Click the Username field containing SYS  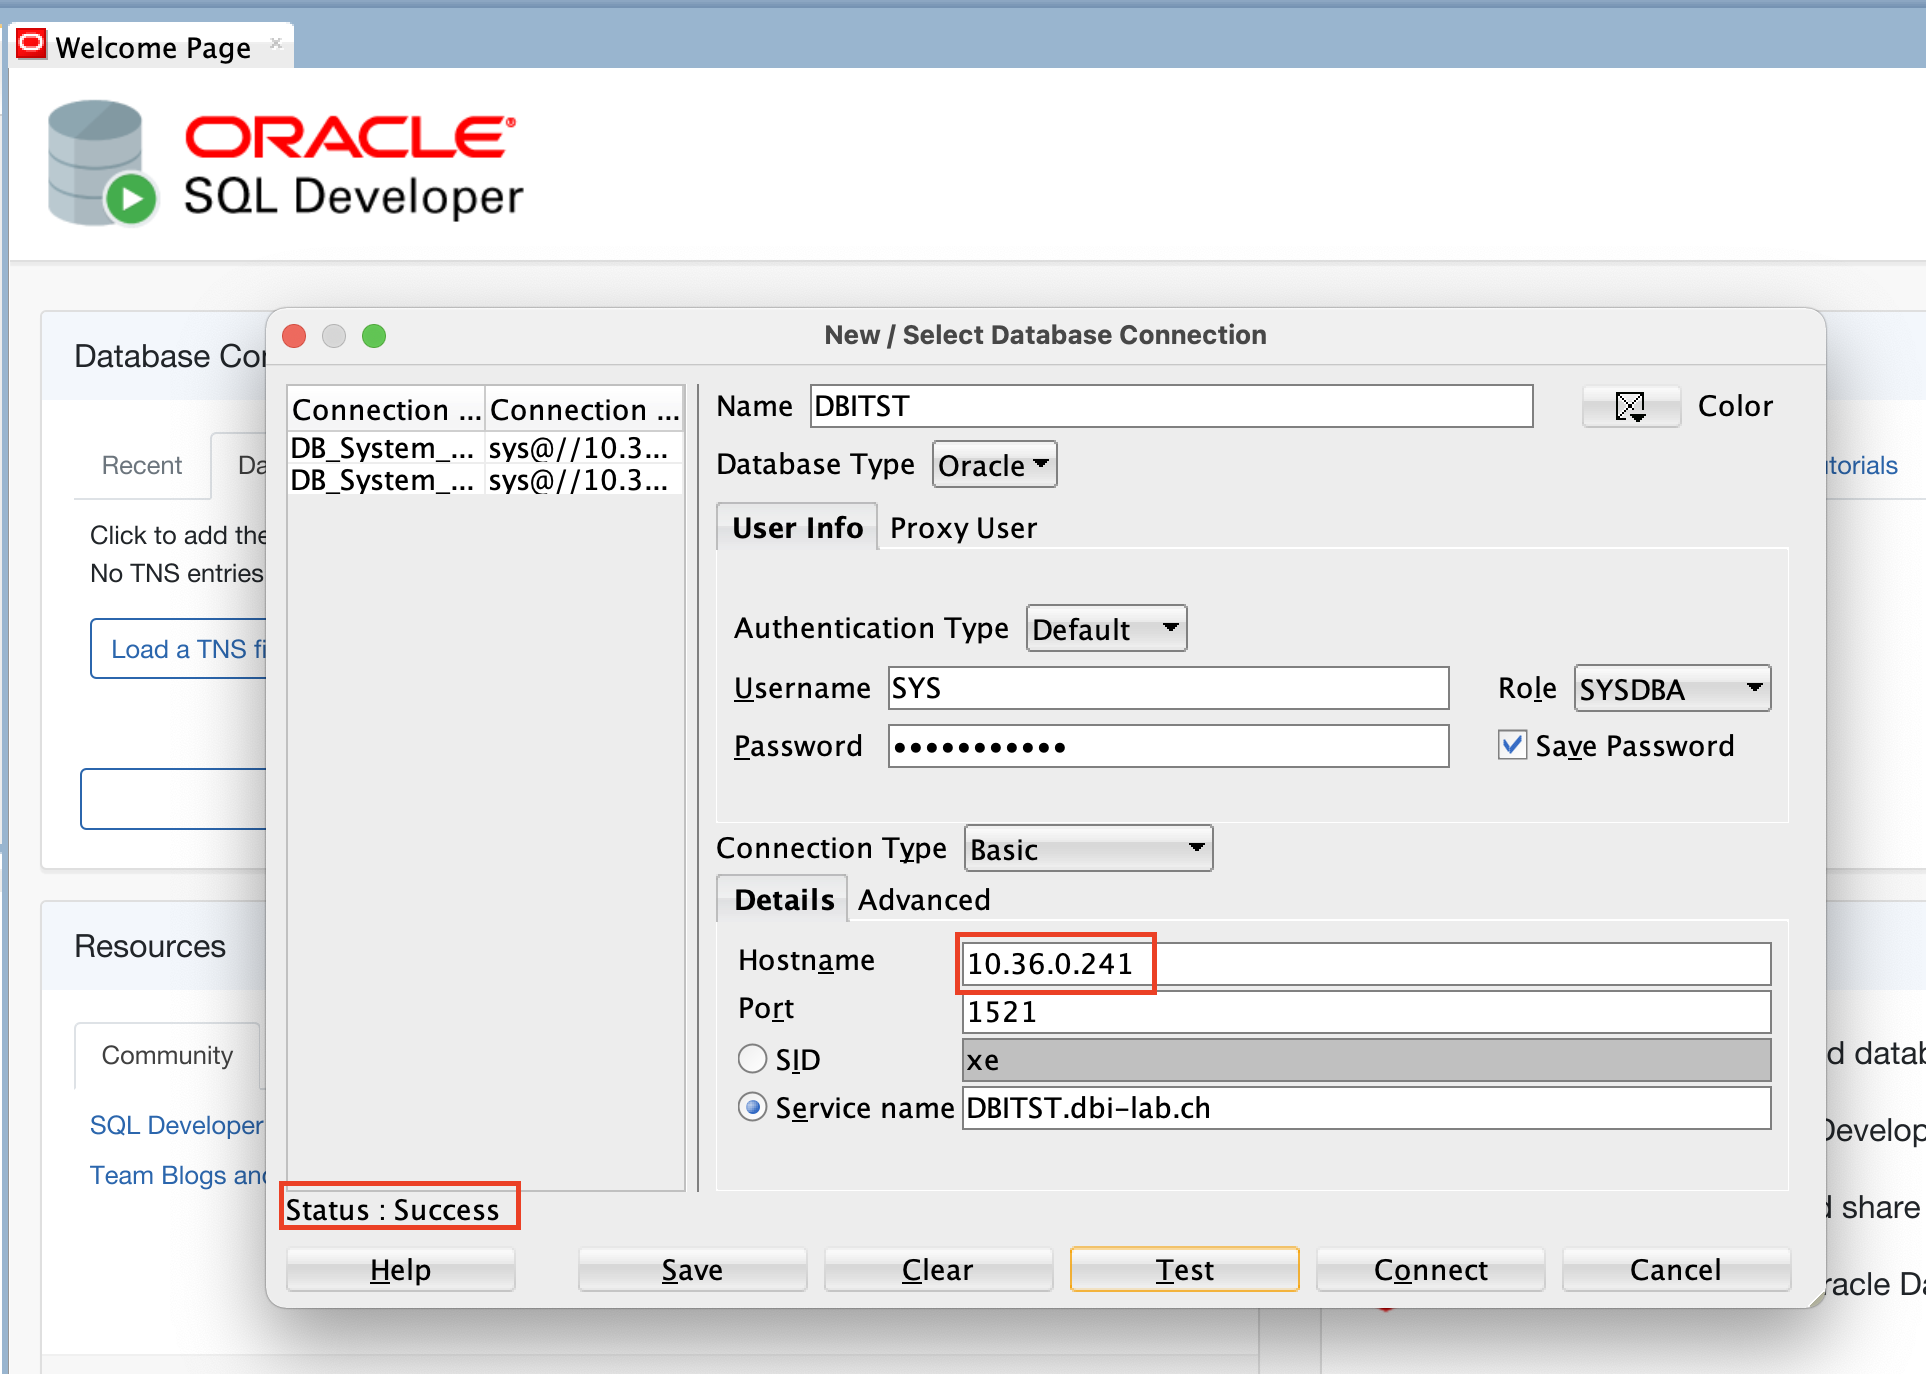pyautogui.click(x=1168, y=688)
